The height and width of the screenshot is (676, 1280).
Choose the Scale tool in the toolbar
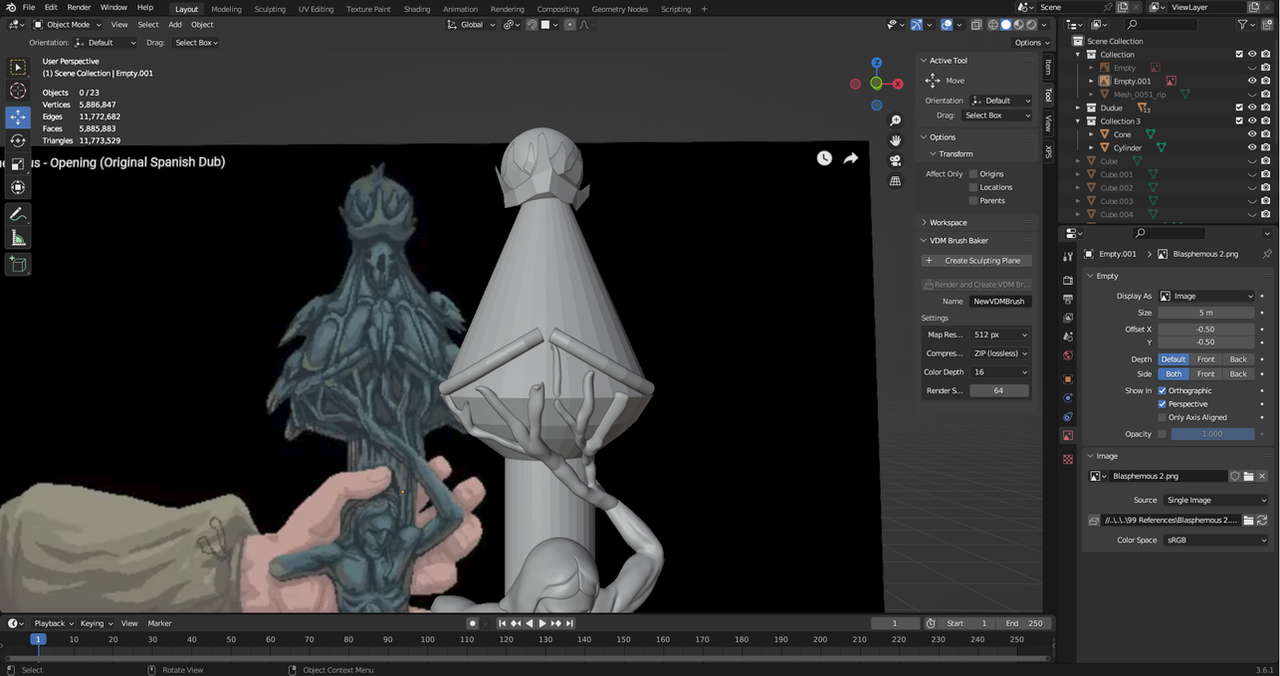(x=18, y=164)
